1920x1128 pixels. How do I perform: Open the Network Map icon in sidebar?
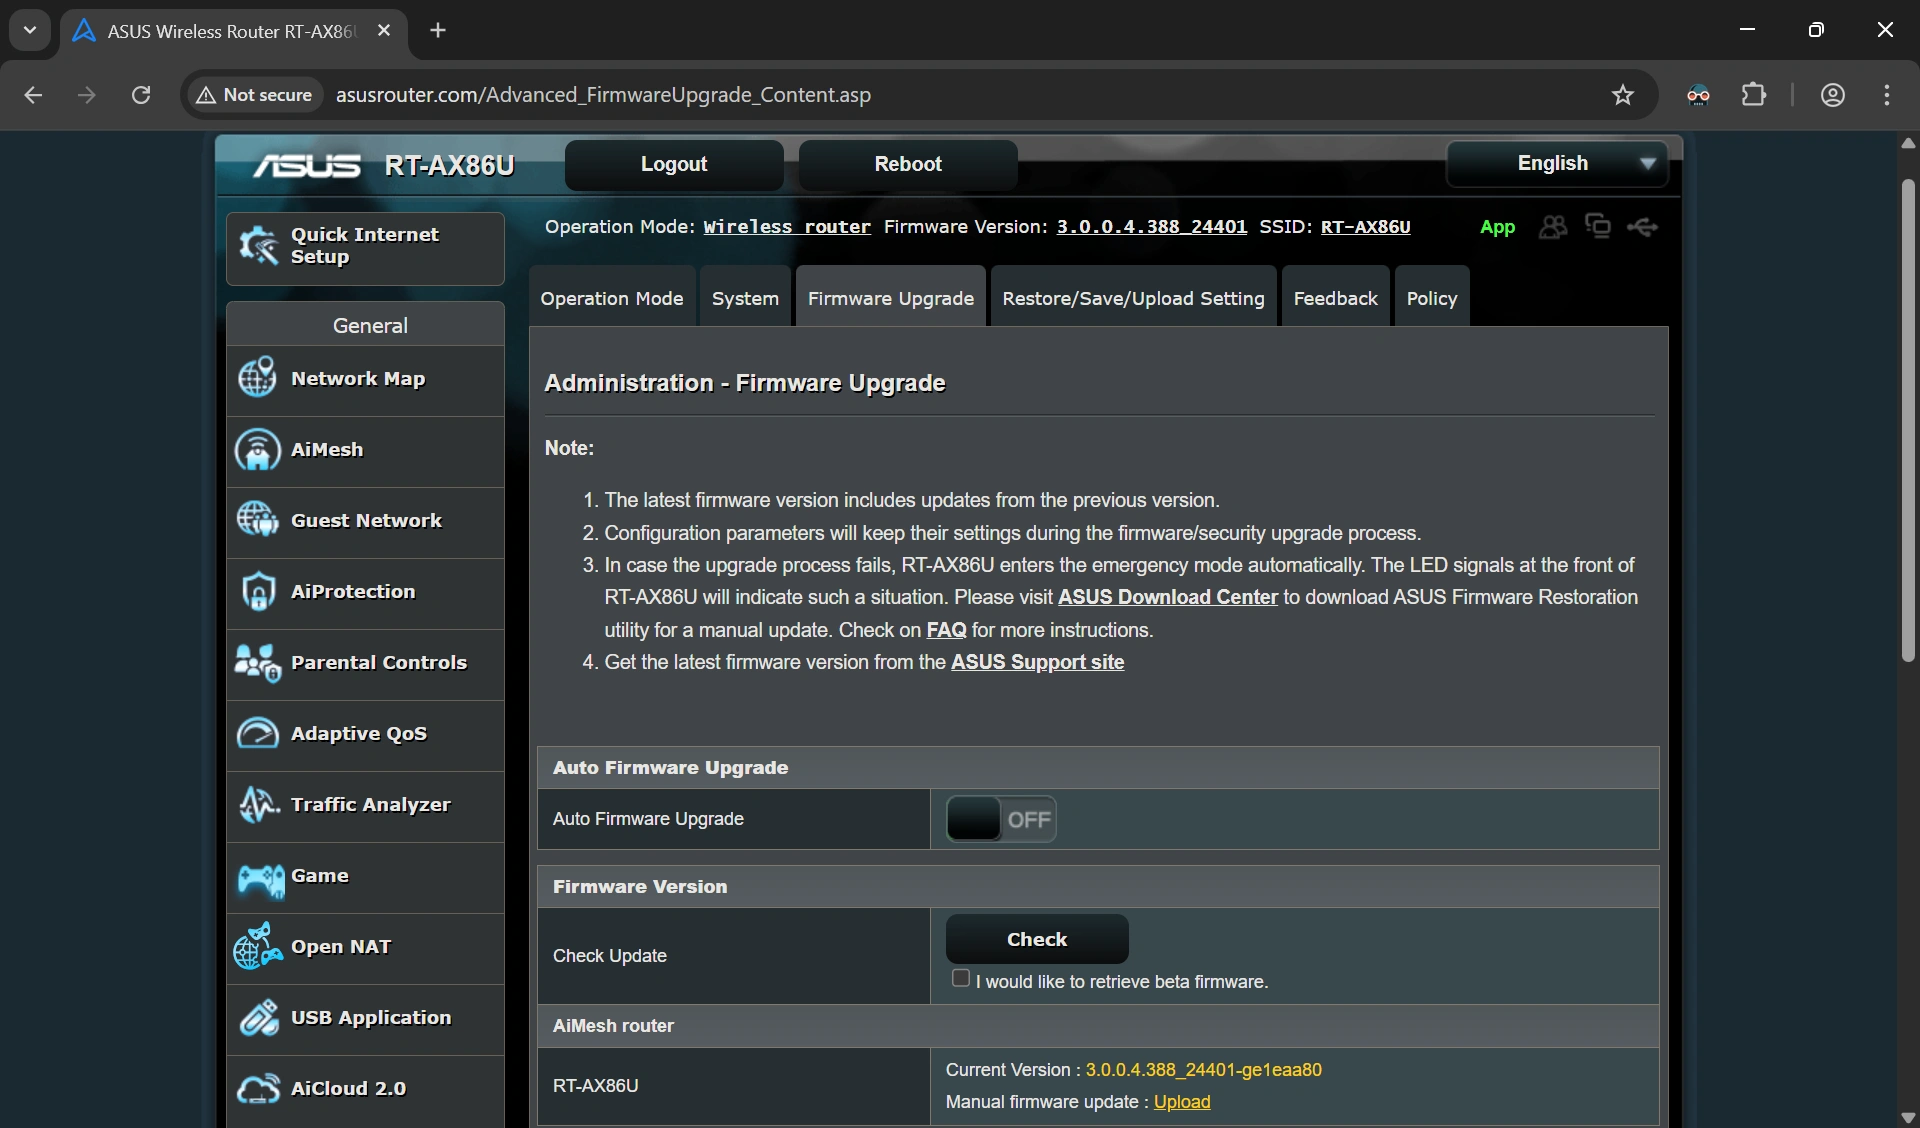coord(258,378)
